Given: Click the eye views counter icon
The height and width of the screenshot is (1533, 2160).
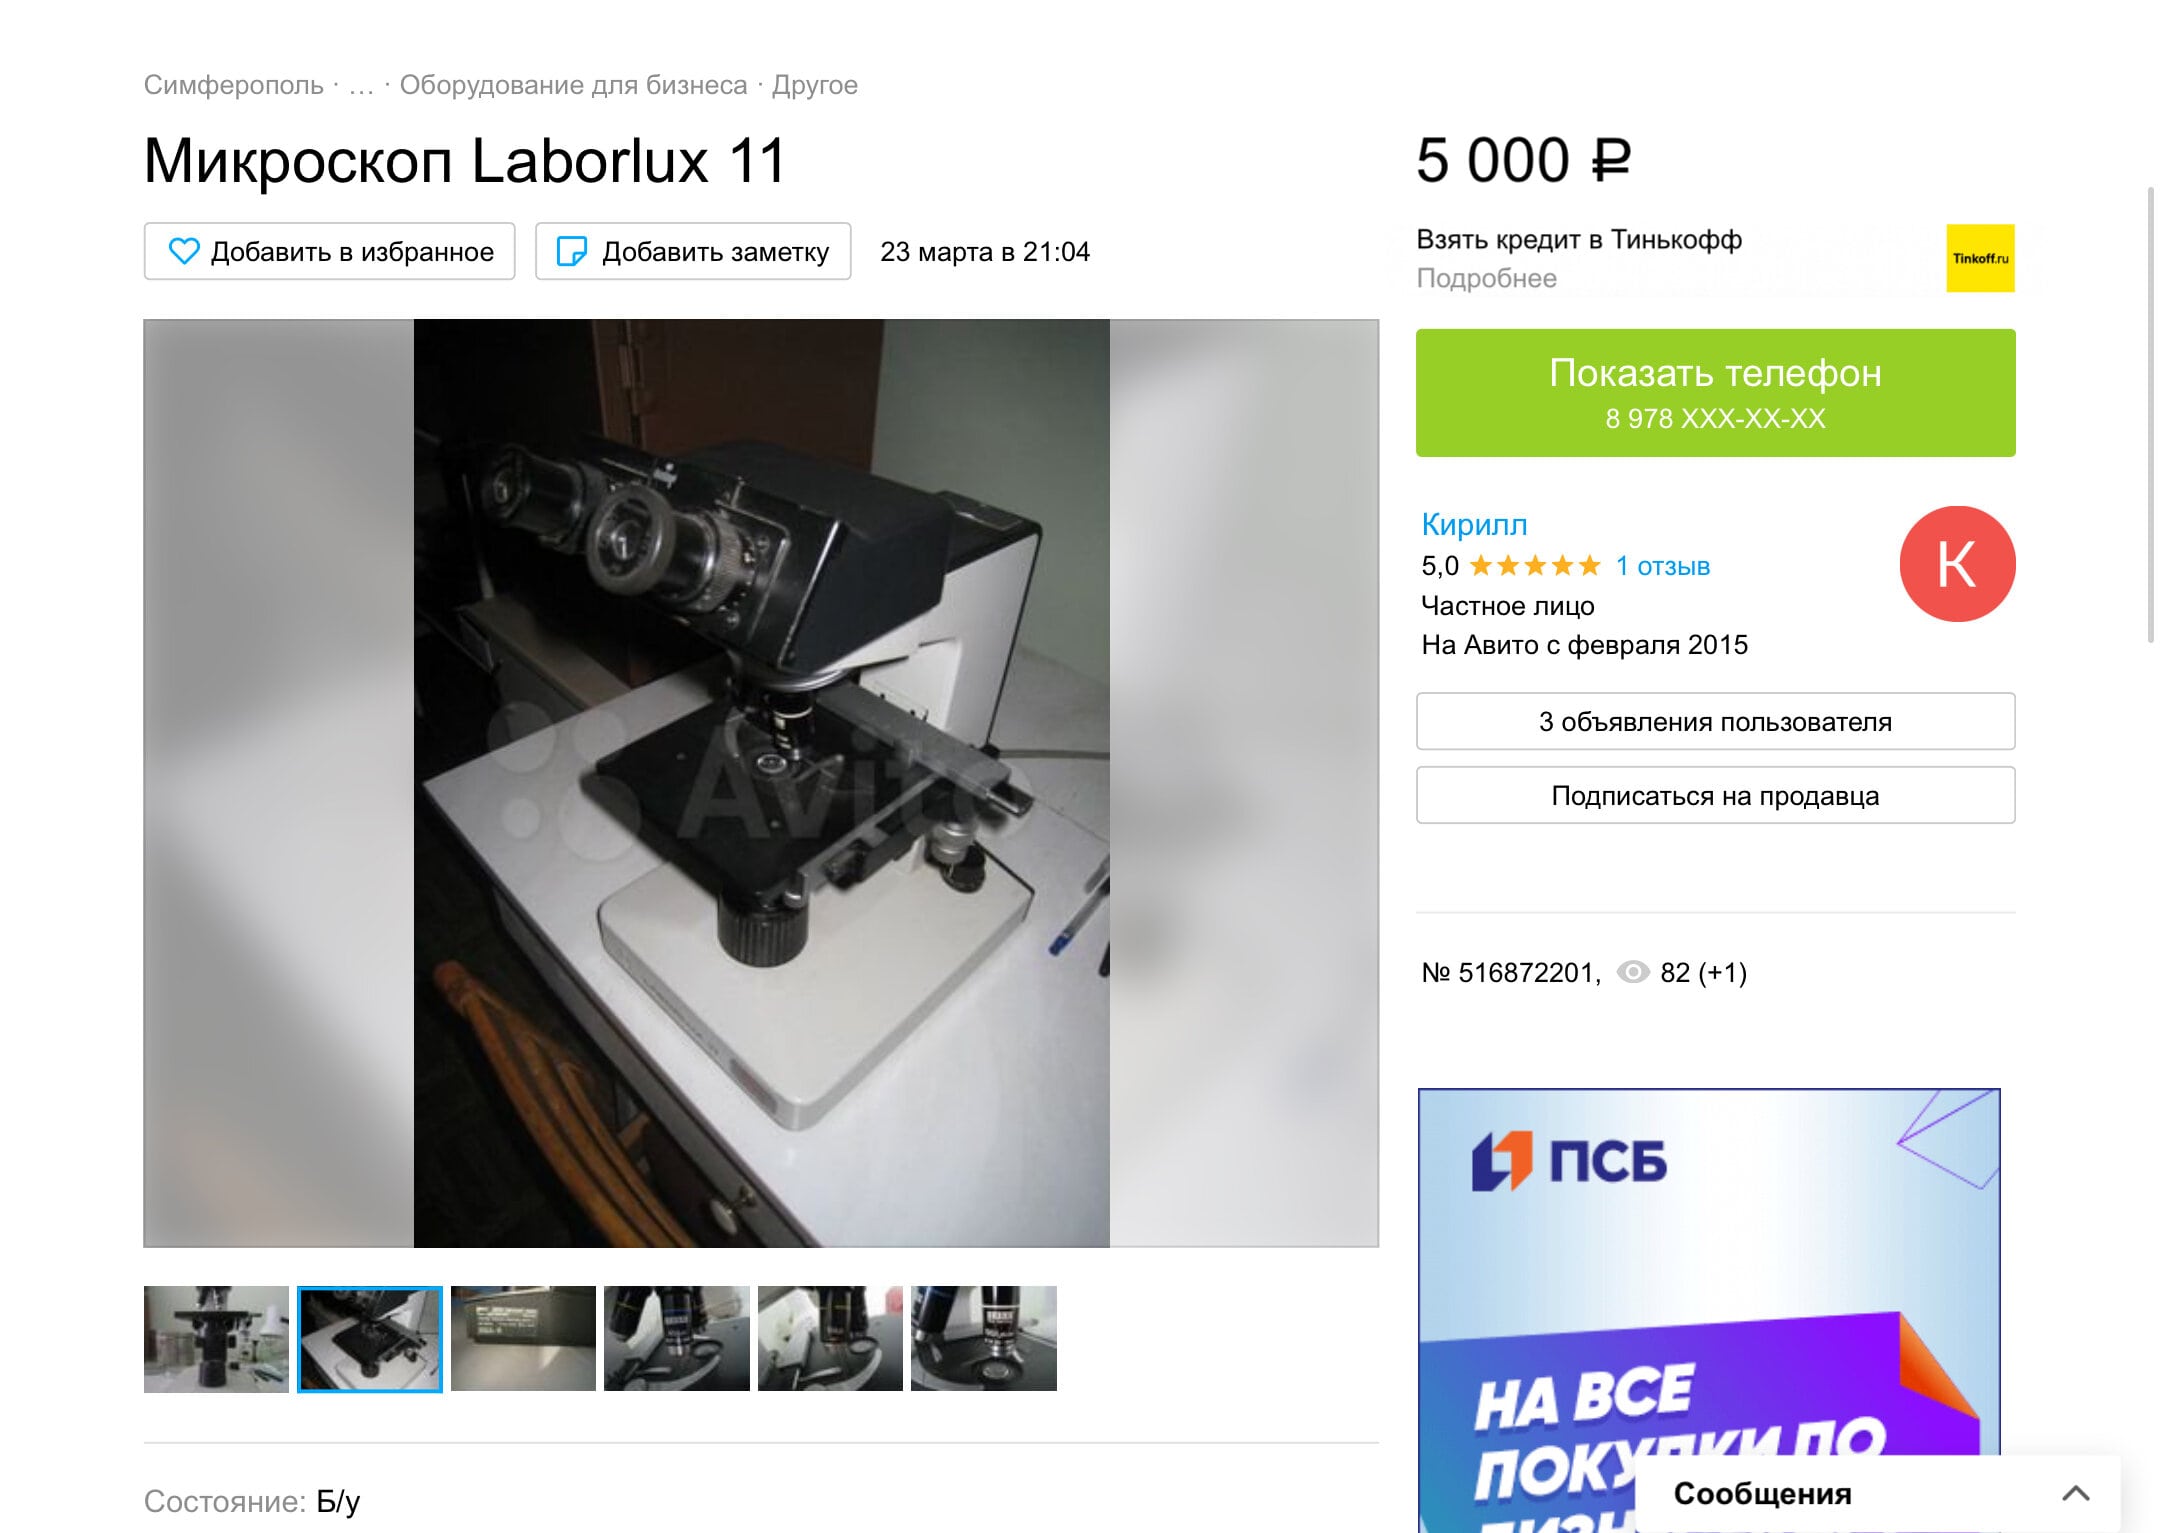Looking at the screenshot, I should [x=1632, y=972].
